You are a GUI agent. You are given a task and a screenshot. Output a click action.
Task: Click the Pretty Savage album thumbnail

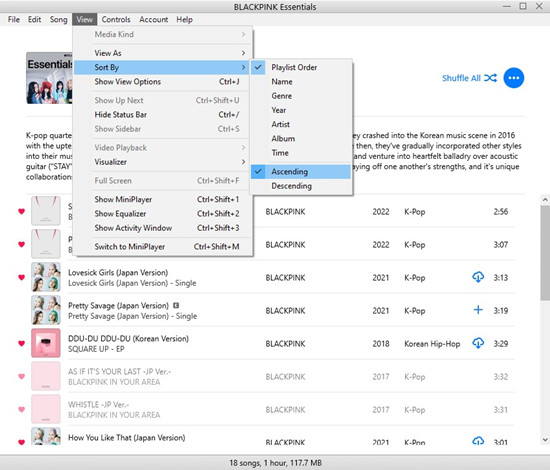pyautogui.click(x=46, y=310)
